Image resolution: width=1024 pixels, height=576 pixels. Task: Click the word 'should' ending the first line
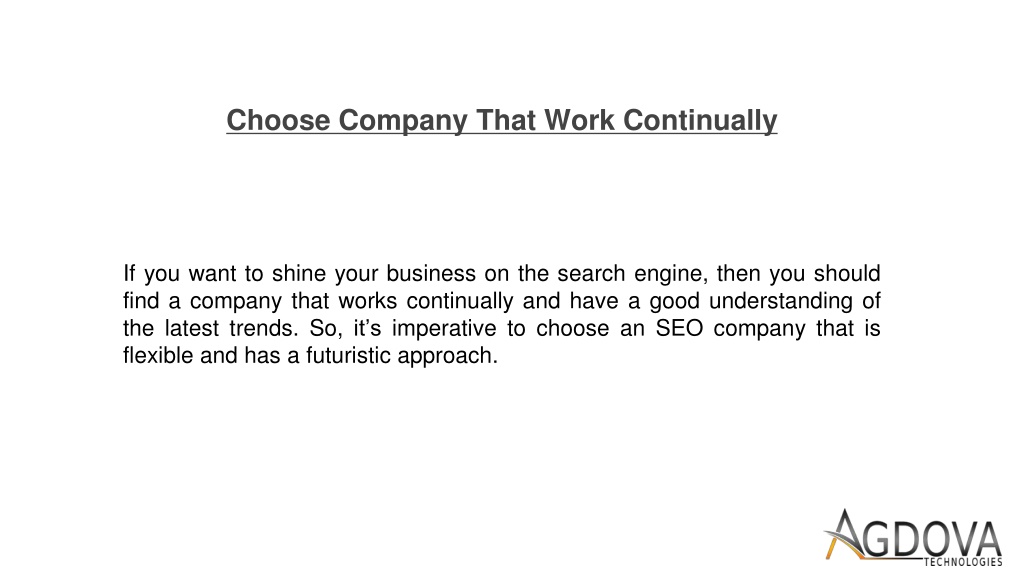(x=847, y=273)
